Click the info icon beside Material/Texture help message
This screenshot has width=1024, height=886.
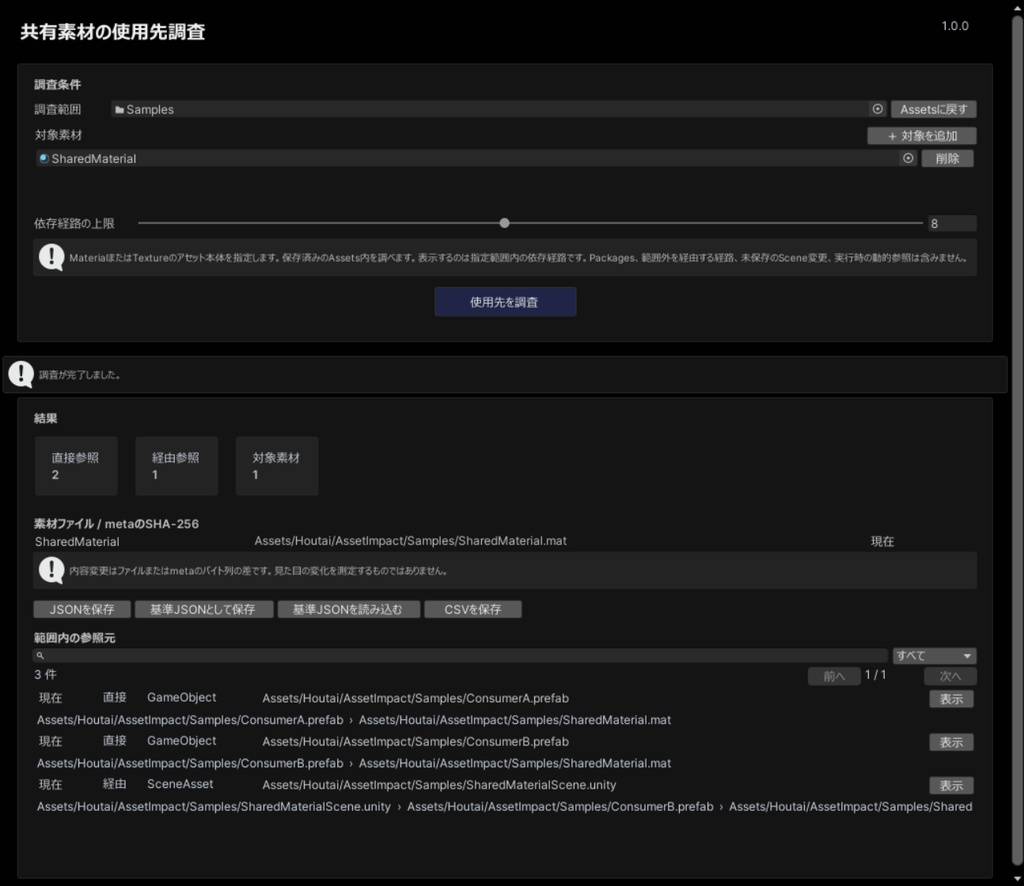(x=51, y=257)
